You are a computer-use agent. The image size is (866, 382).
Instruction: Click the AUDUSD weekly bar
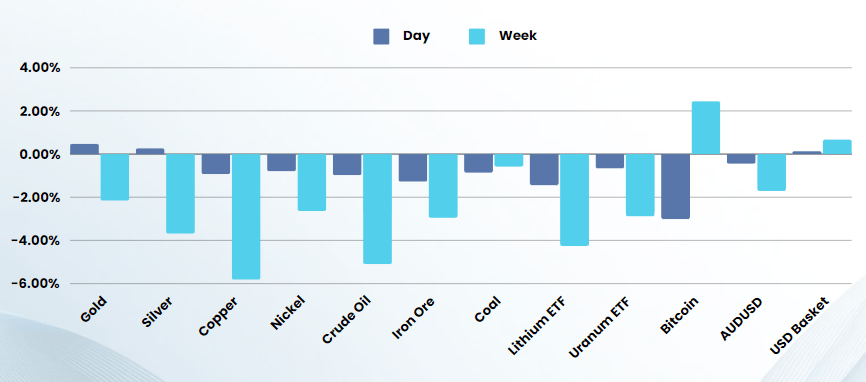pos(772,172)
